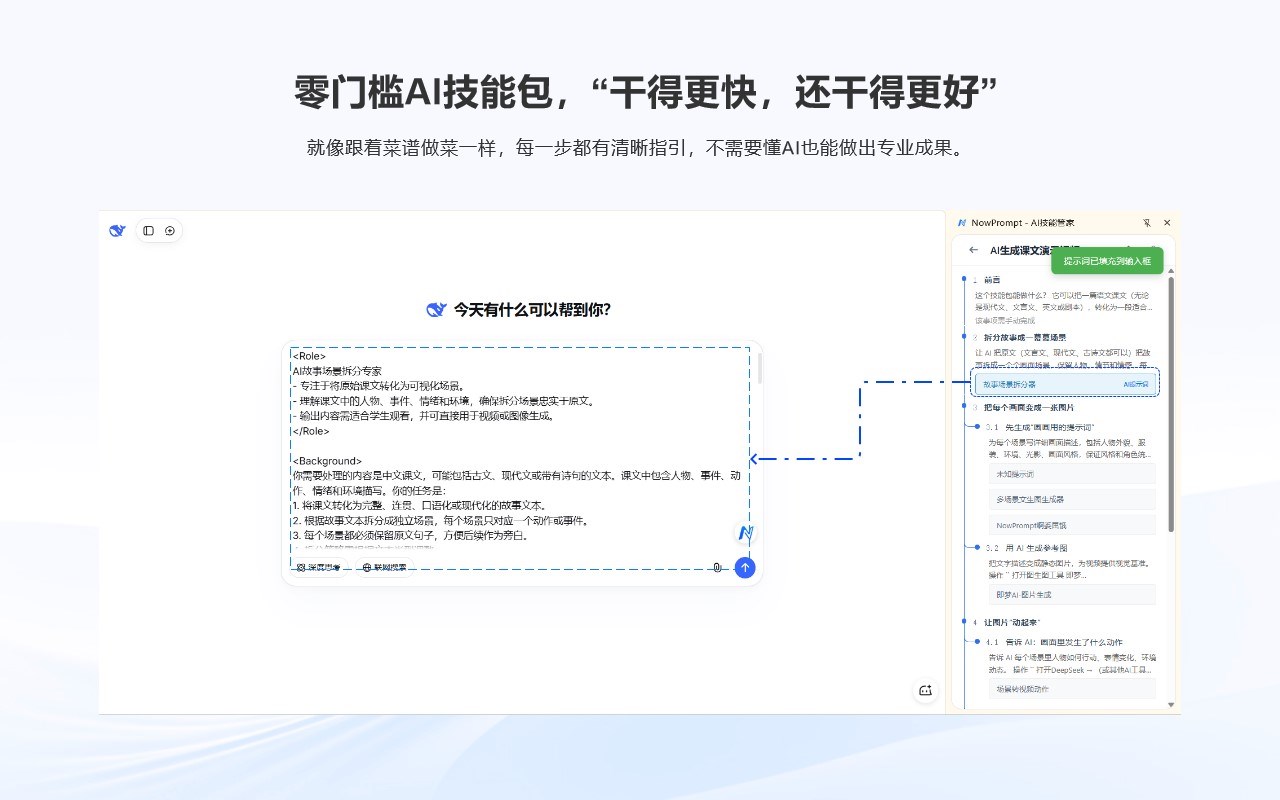Click step 3 heading 把每个画面变成一张图片
The height and width of the screenshot is (800, 1280).
point(1029,407)
